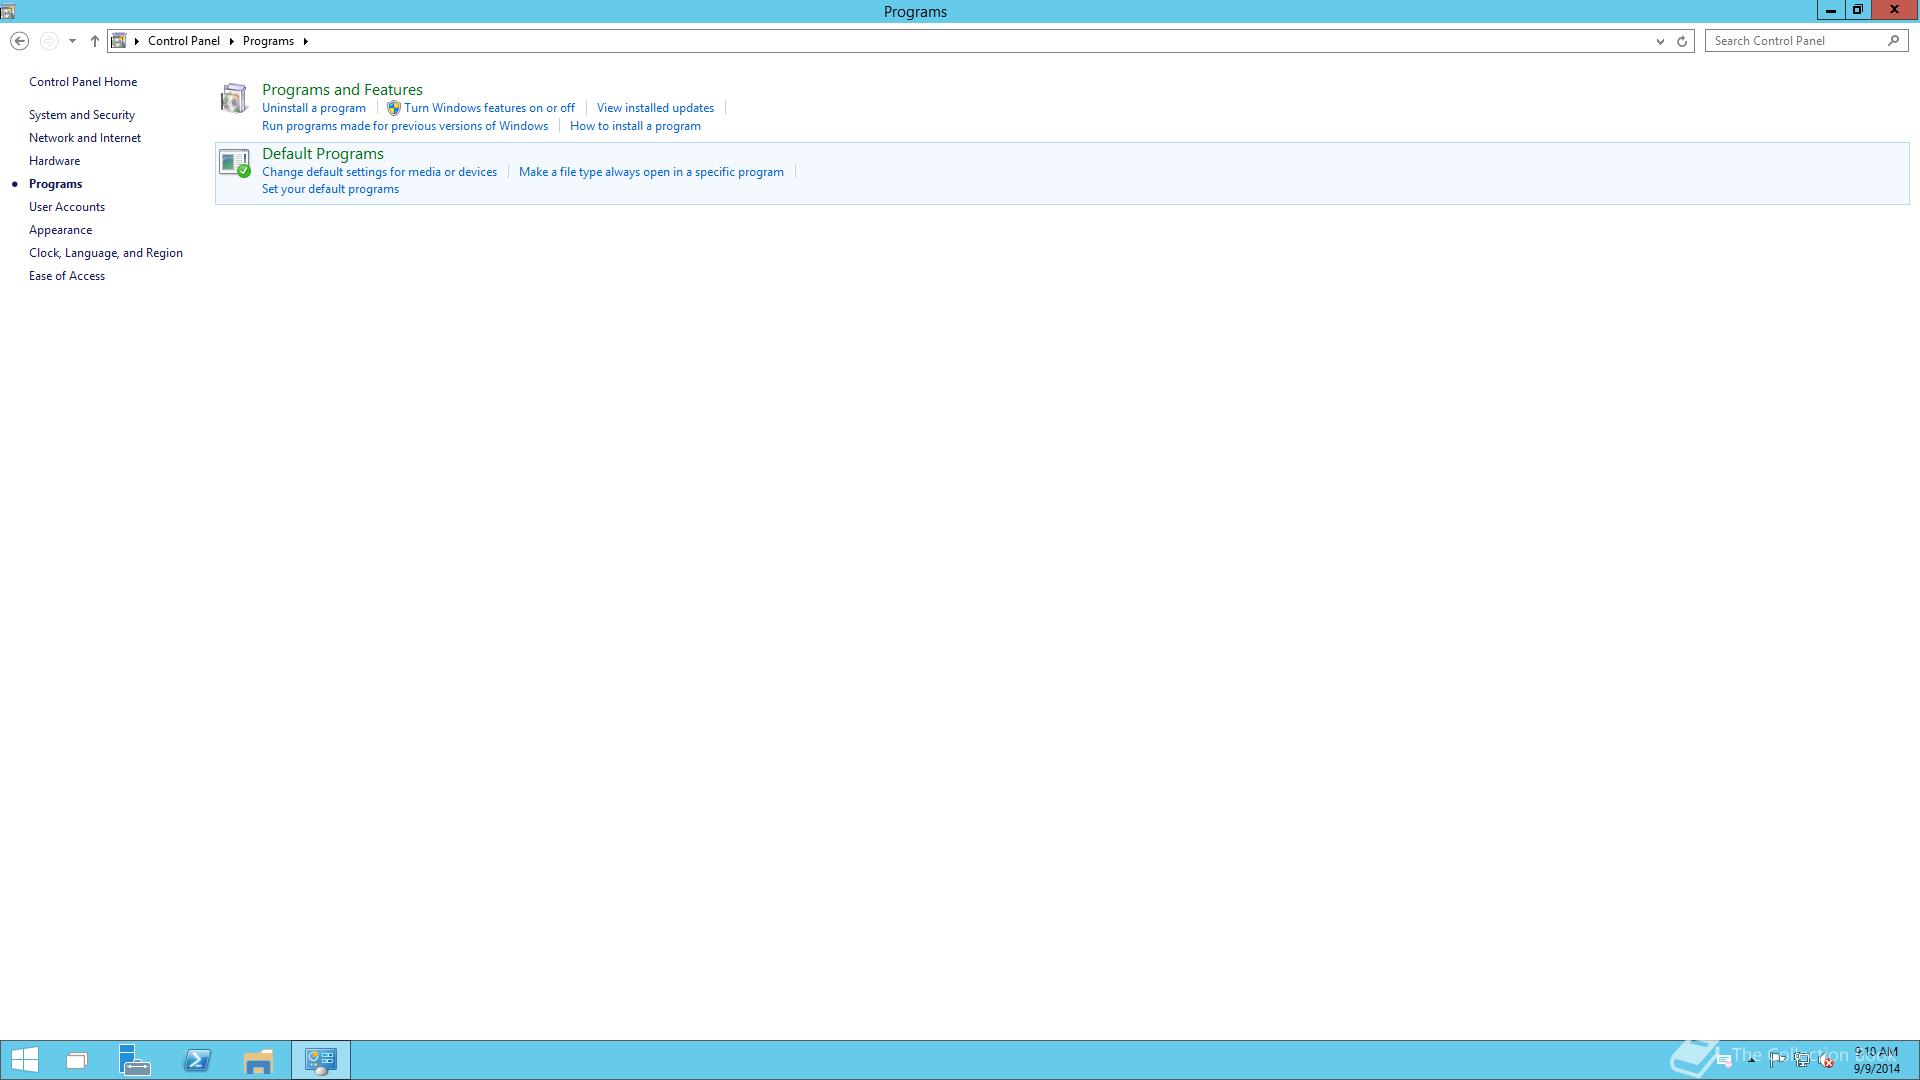Open the Windows Start button
This screenshot has width=1920, height=1080.
pos(24,1060)
